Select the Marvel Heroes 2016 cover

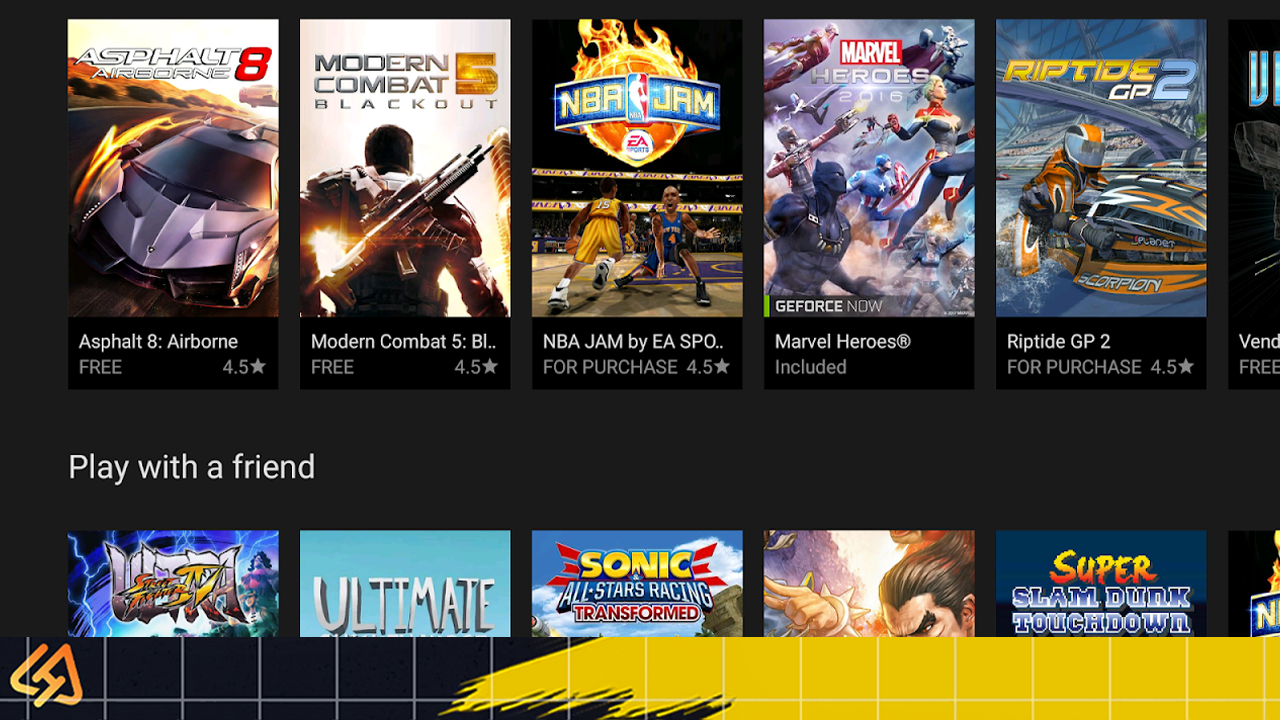[x=869, y=168]
